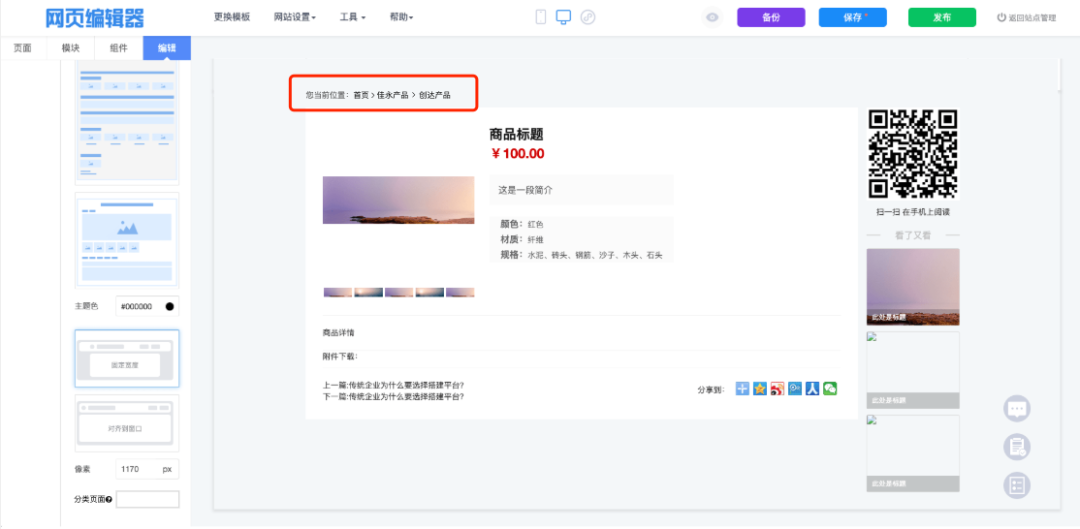This screenshot has height=529, width=1080.
Task: Click the floating checklist icon at bottom right
Action: tap(1016, 486)
